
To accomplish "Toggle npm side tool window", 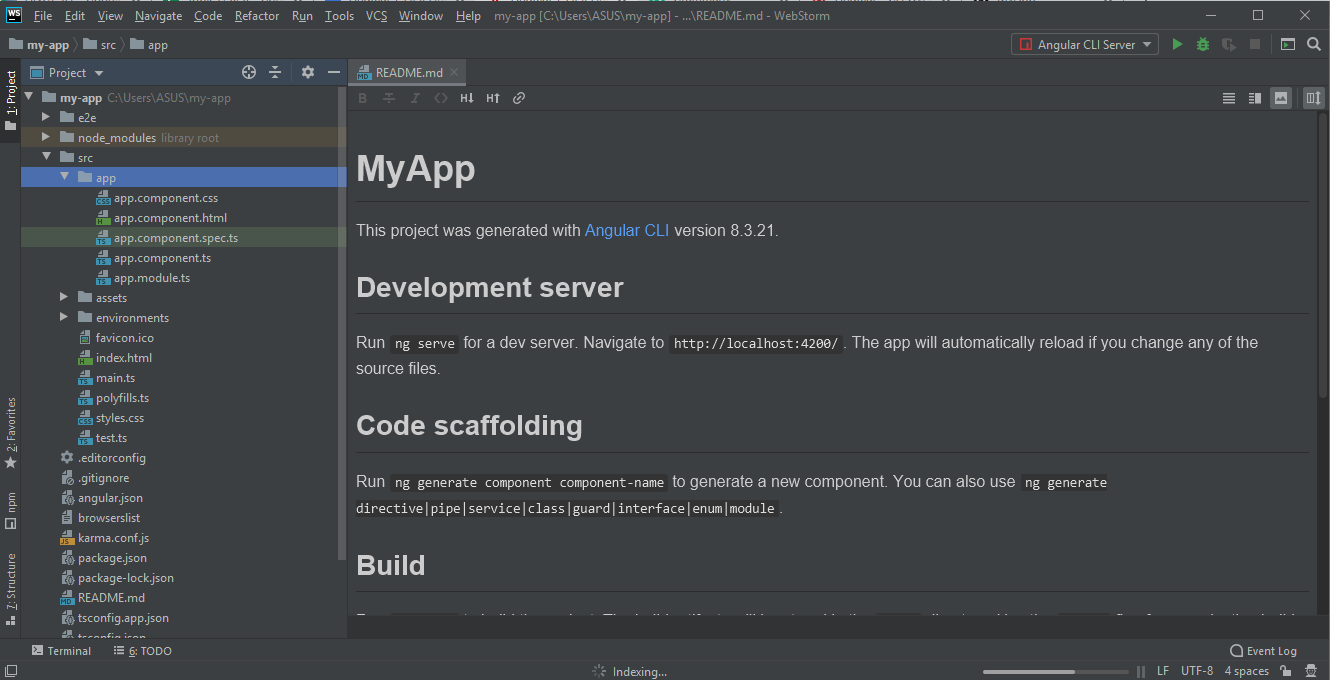I will [x=10, y=509].
